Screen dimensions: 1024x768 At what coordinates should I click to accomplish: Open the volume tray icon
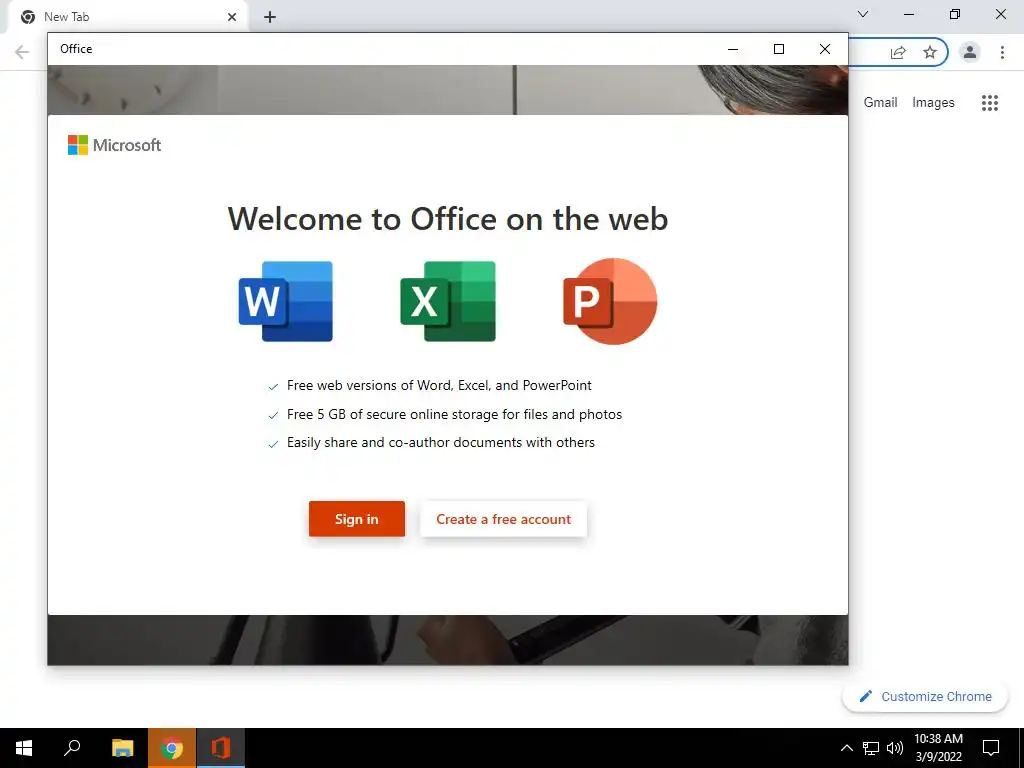[895, 748]
